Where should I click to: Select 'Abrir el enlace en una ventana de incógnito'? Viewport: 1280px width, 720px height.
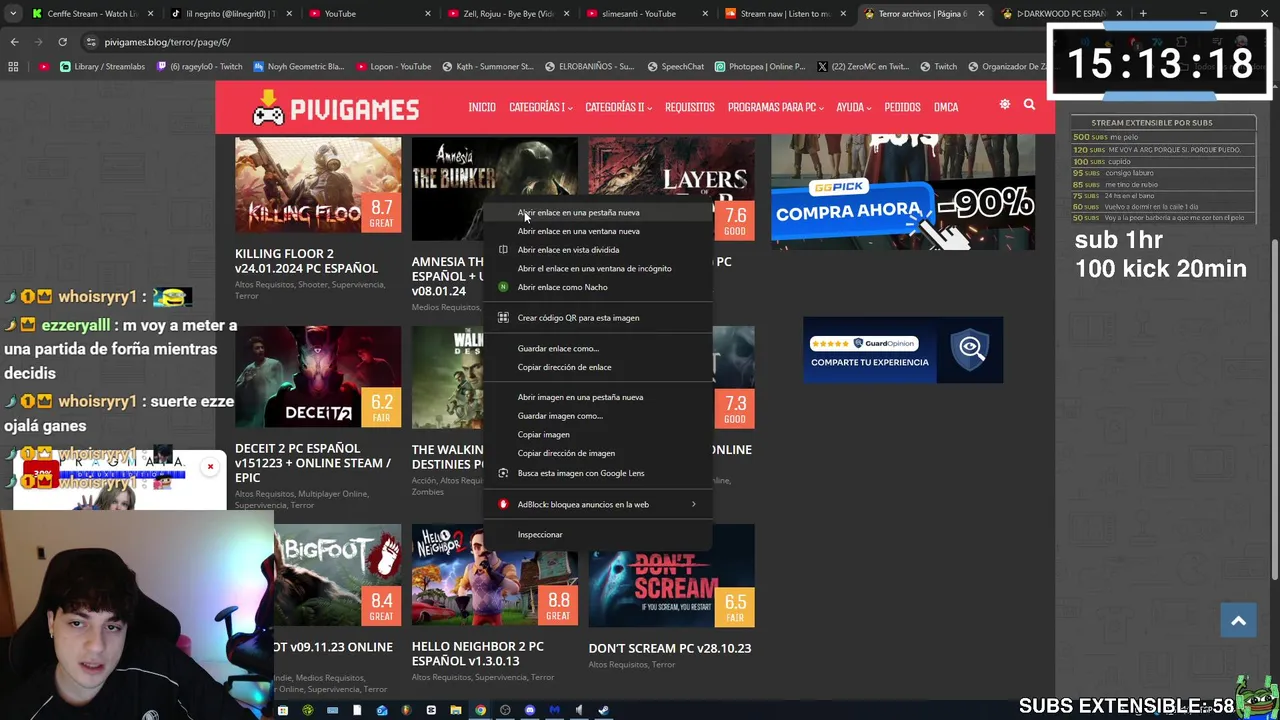pyautogui.click(x=597, y=268)
